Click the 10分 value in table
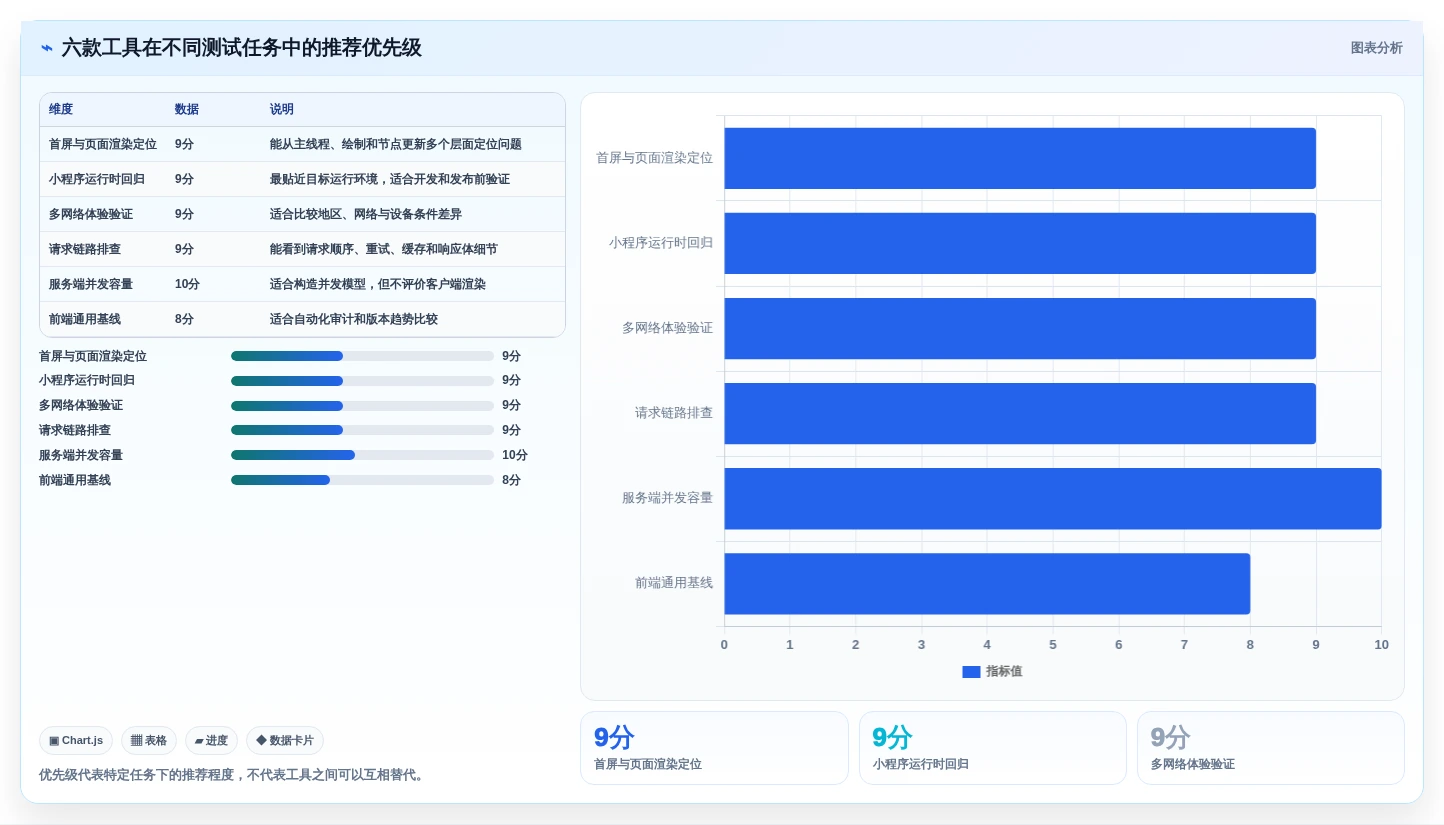The image size is (1444, 825). pos(187,284)
